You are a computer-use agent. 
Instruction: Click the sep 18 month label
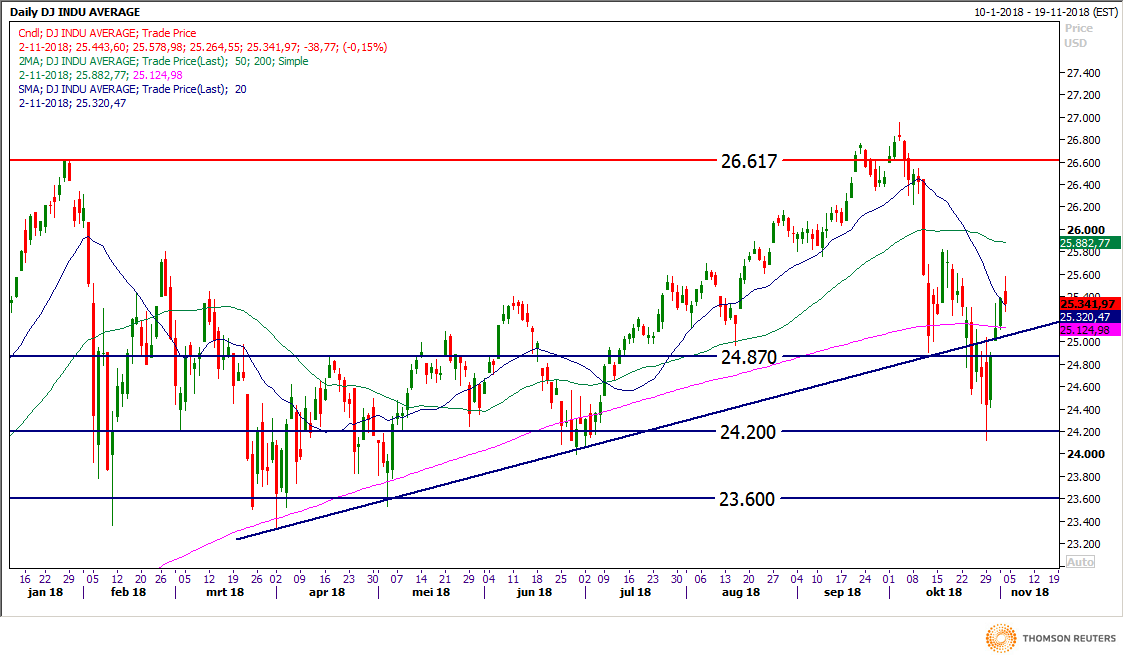pyautogui.click(x=842, y=593)
